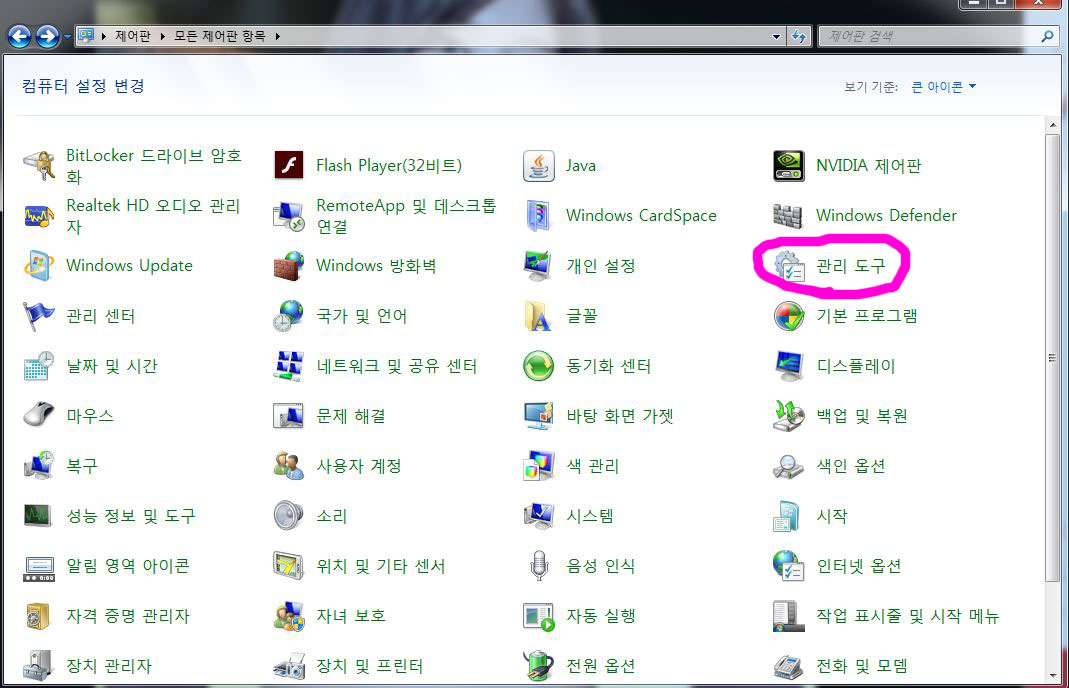Image resolution: width=1069 pixels, height=688 pixels.
Task: Open BitLocker 드라이브 암호화 icon
Action: [38, 166]
